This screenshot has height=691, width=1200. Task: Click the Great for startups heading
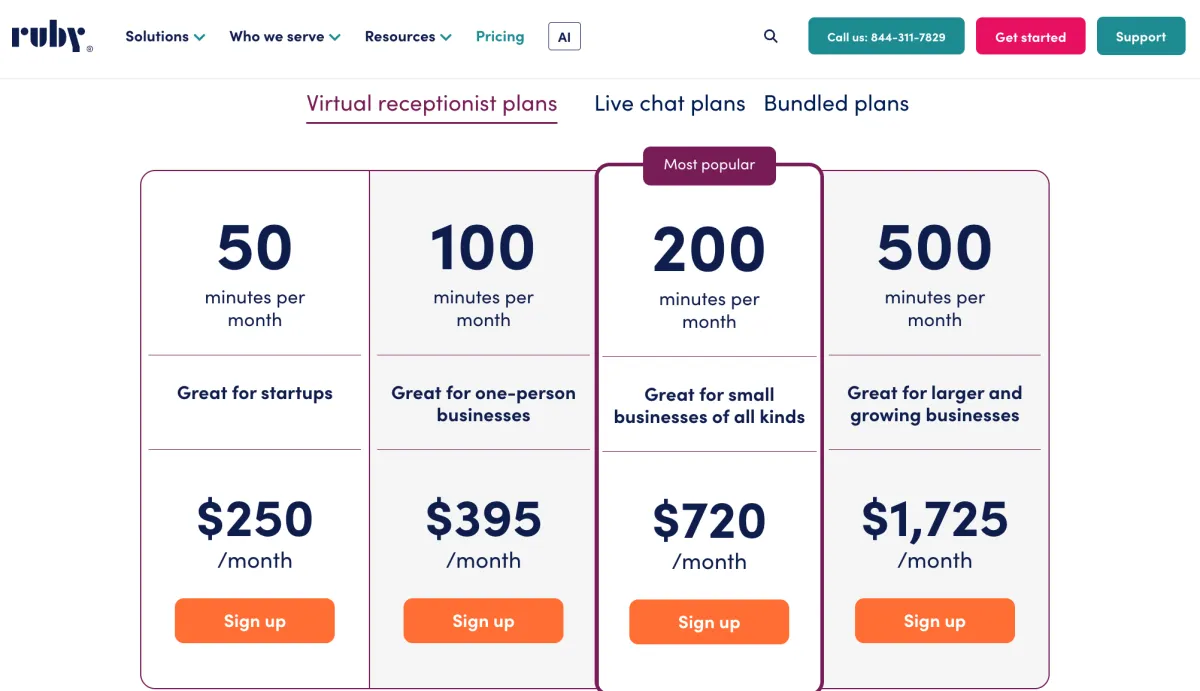tap(255, 393)
